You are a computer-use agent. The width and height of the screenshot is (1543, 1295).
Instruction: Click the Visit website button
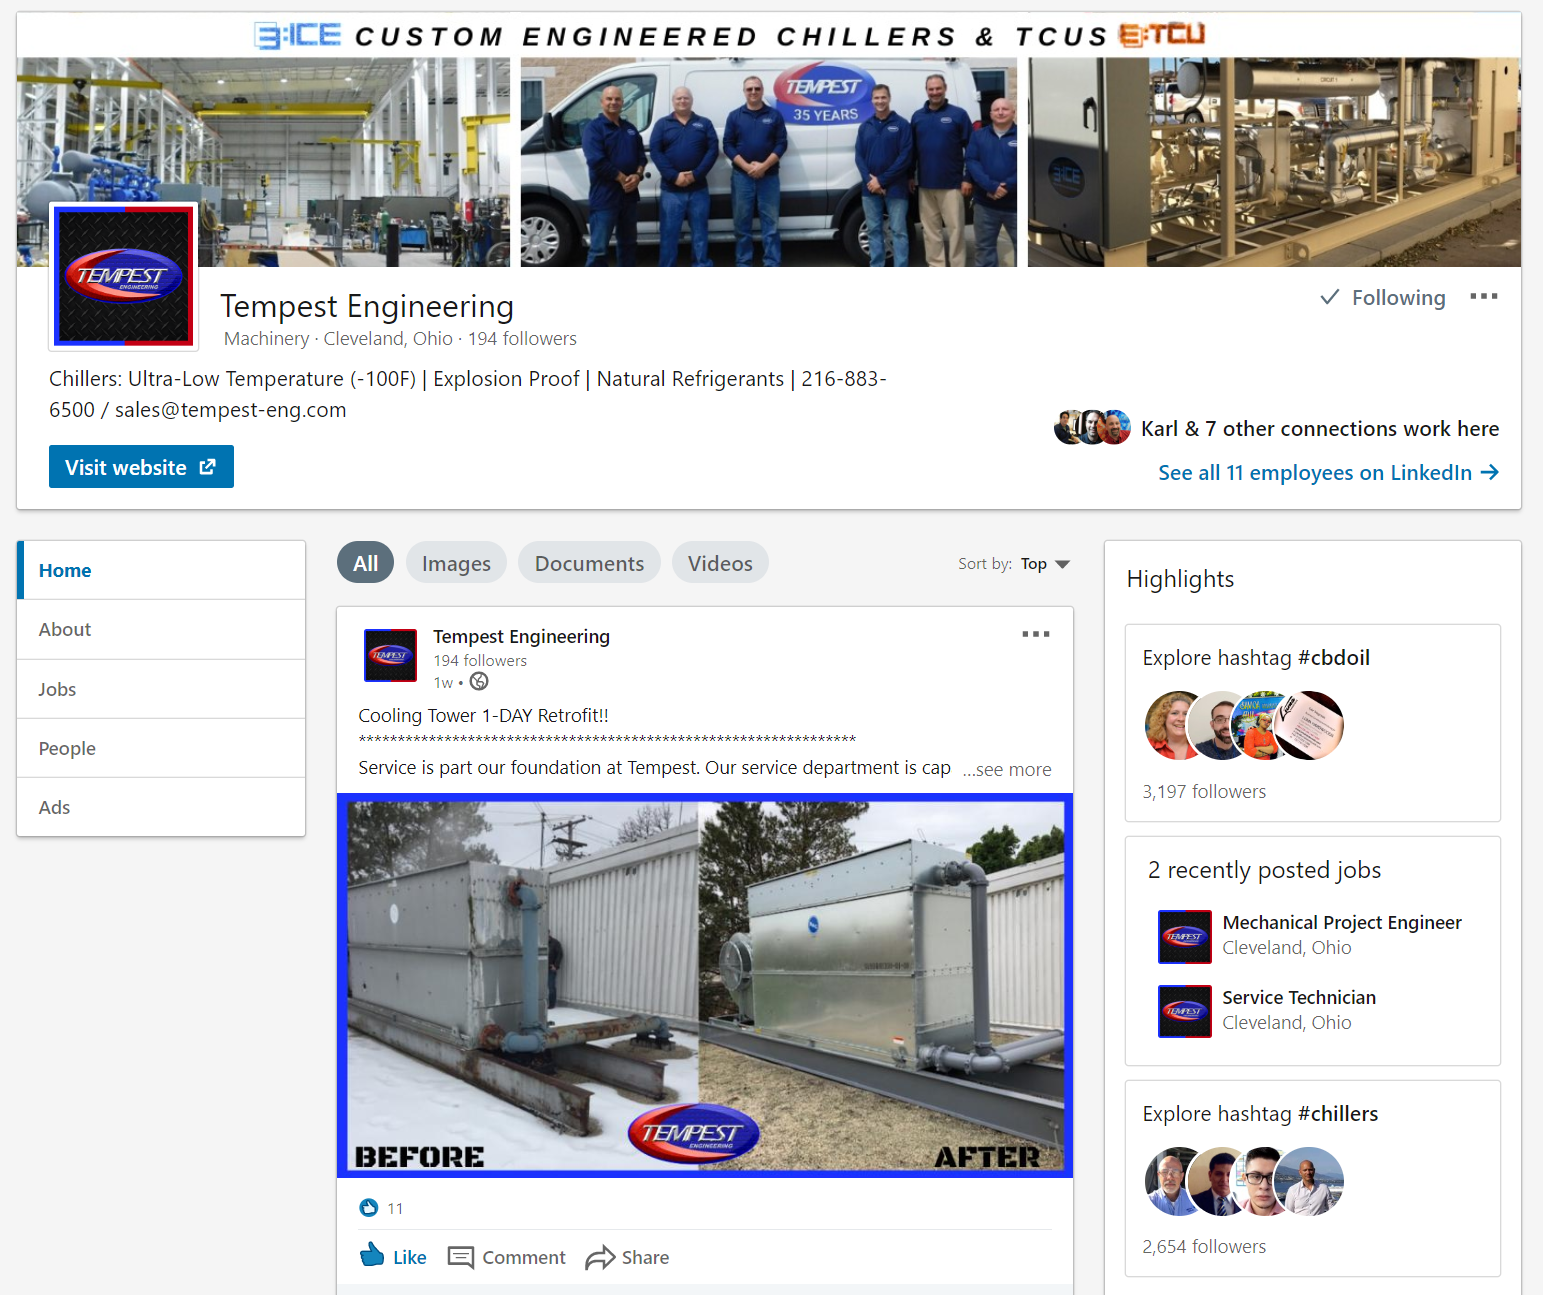140,466
